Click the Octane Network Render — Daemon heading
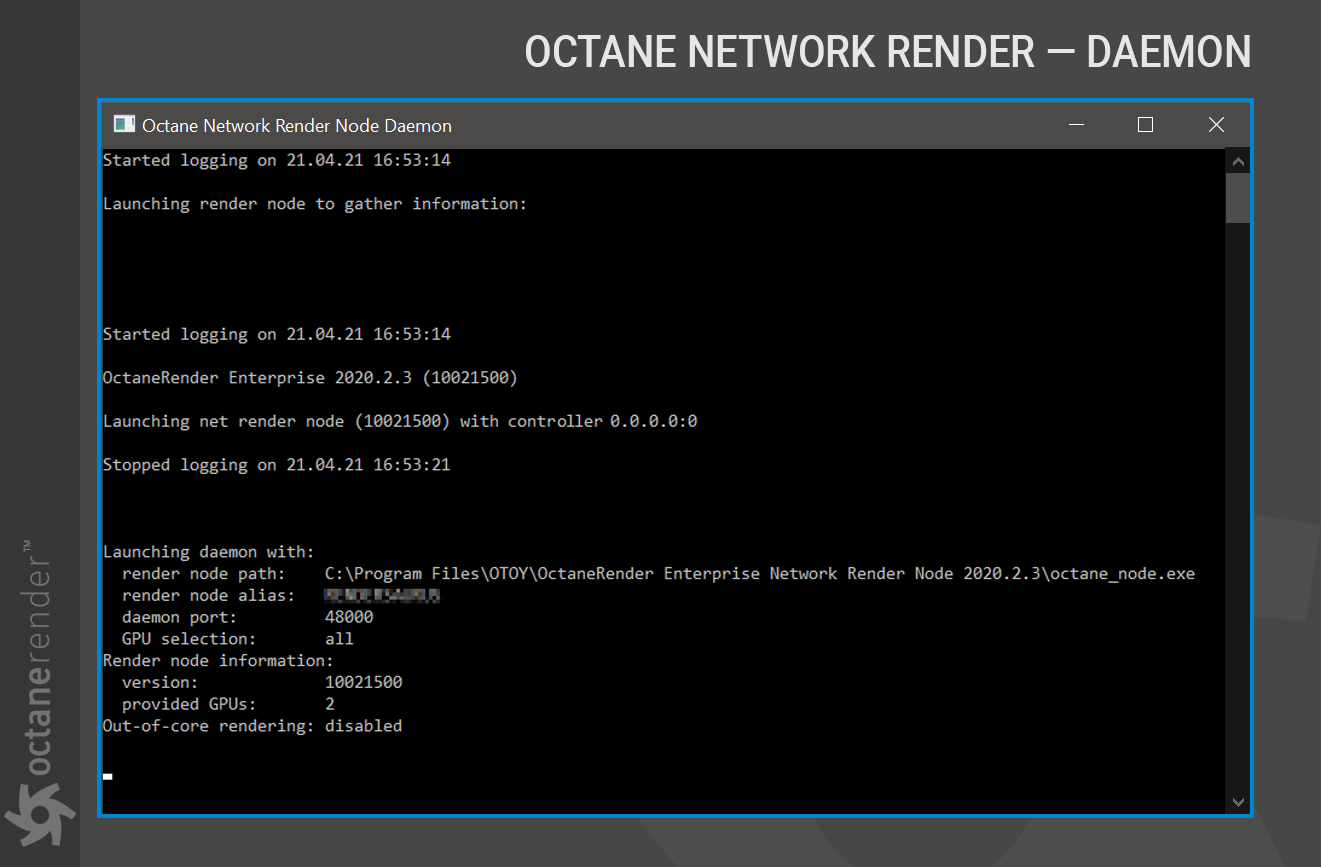The image size is (1321, 867). pyautogui.click(x=887, y=52)
